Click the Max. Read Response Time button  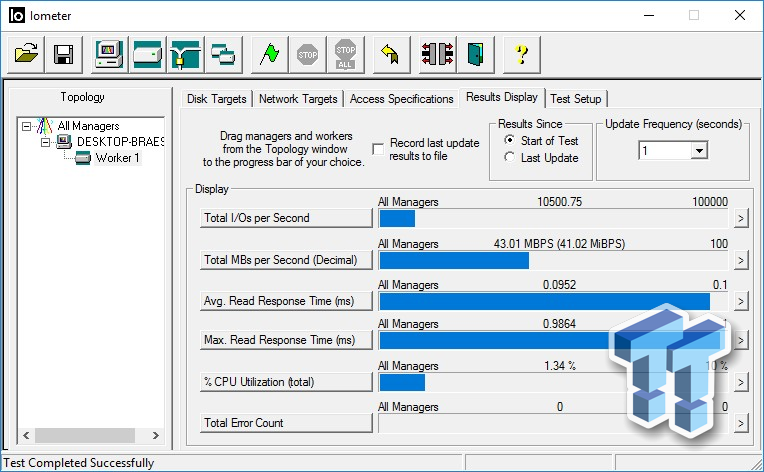[x=286, y=340]
